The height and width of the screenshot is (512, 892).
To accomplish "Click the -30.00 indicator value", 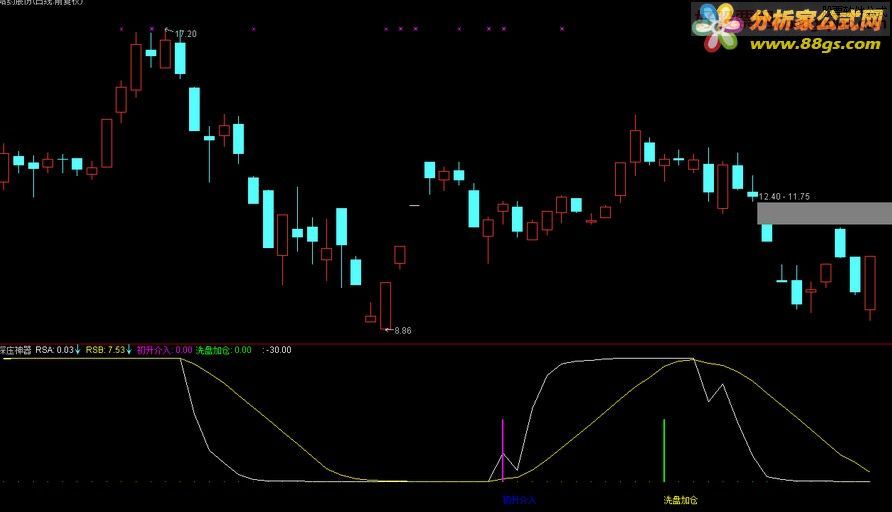I will (279, 350).
